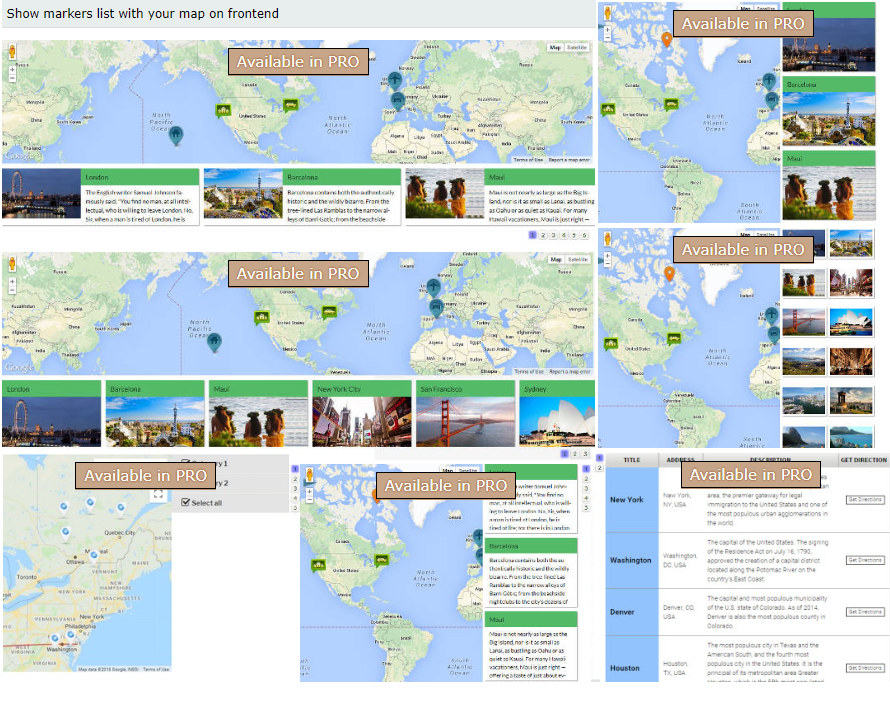The height and width of the screenshot is (708, 890).
Task: Toggle the Select all checkbox
Action: 186,502
